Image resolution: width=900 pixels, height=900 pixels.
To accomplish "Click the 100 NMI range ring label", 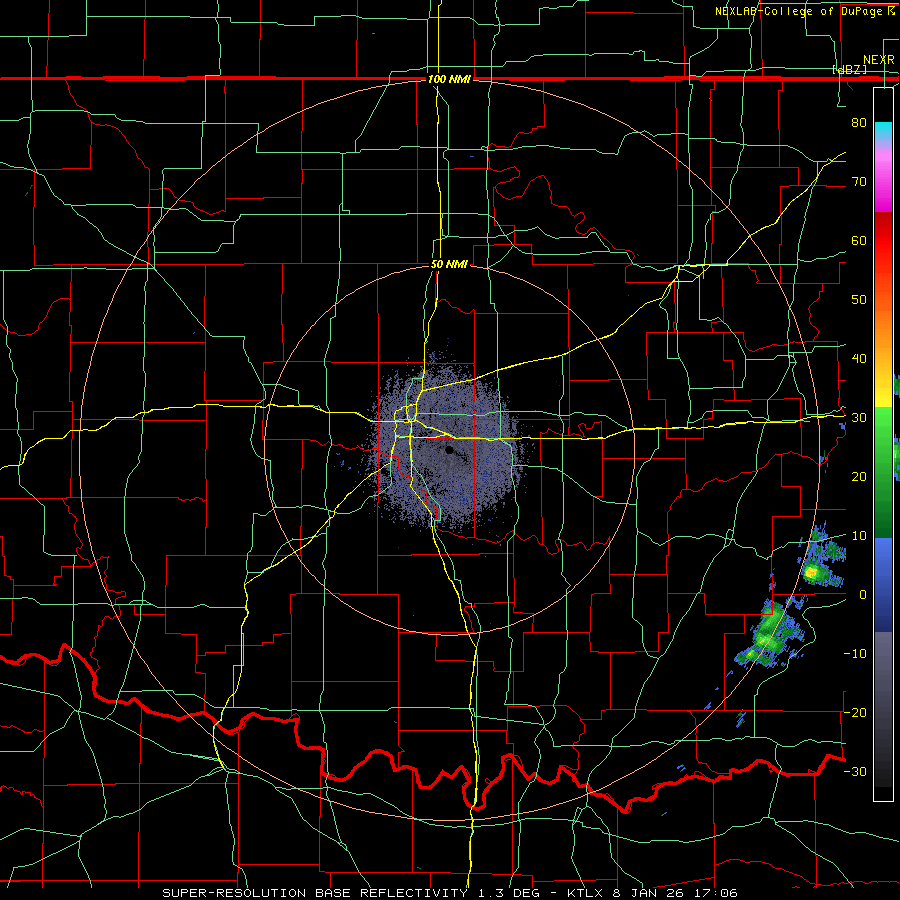I will [x=449, y=79].
